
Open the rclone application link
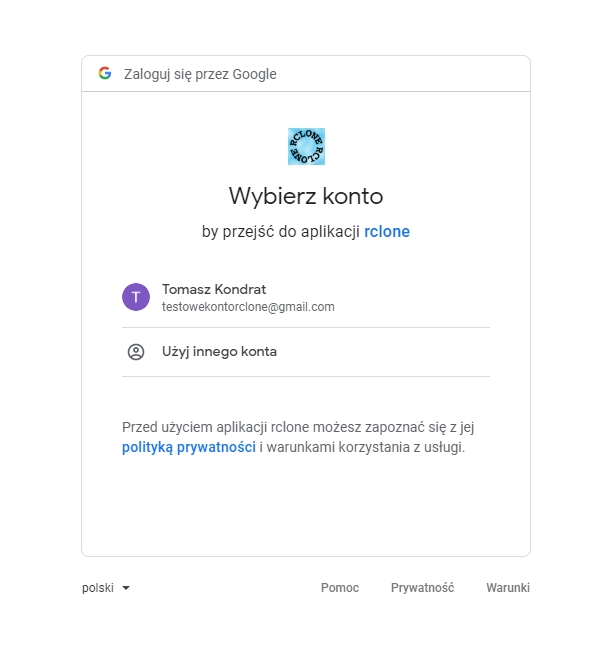click(387, 231)
